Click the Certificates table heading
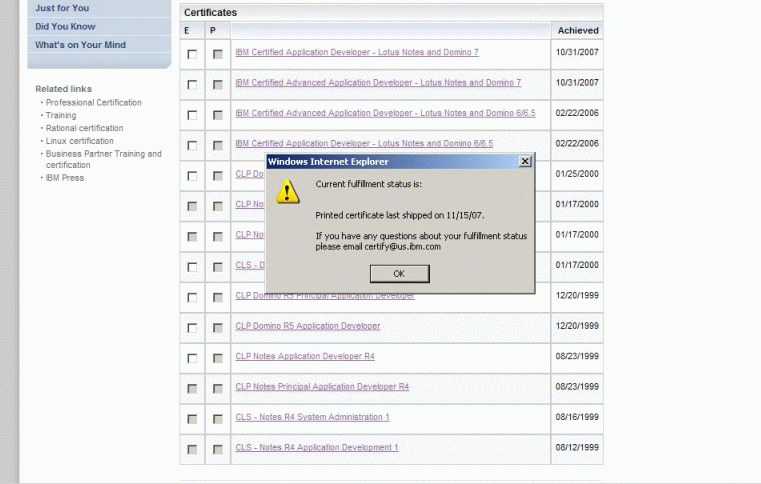 pyautogui.click(x=210, y=13)
